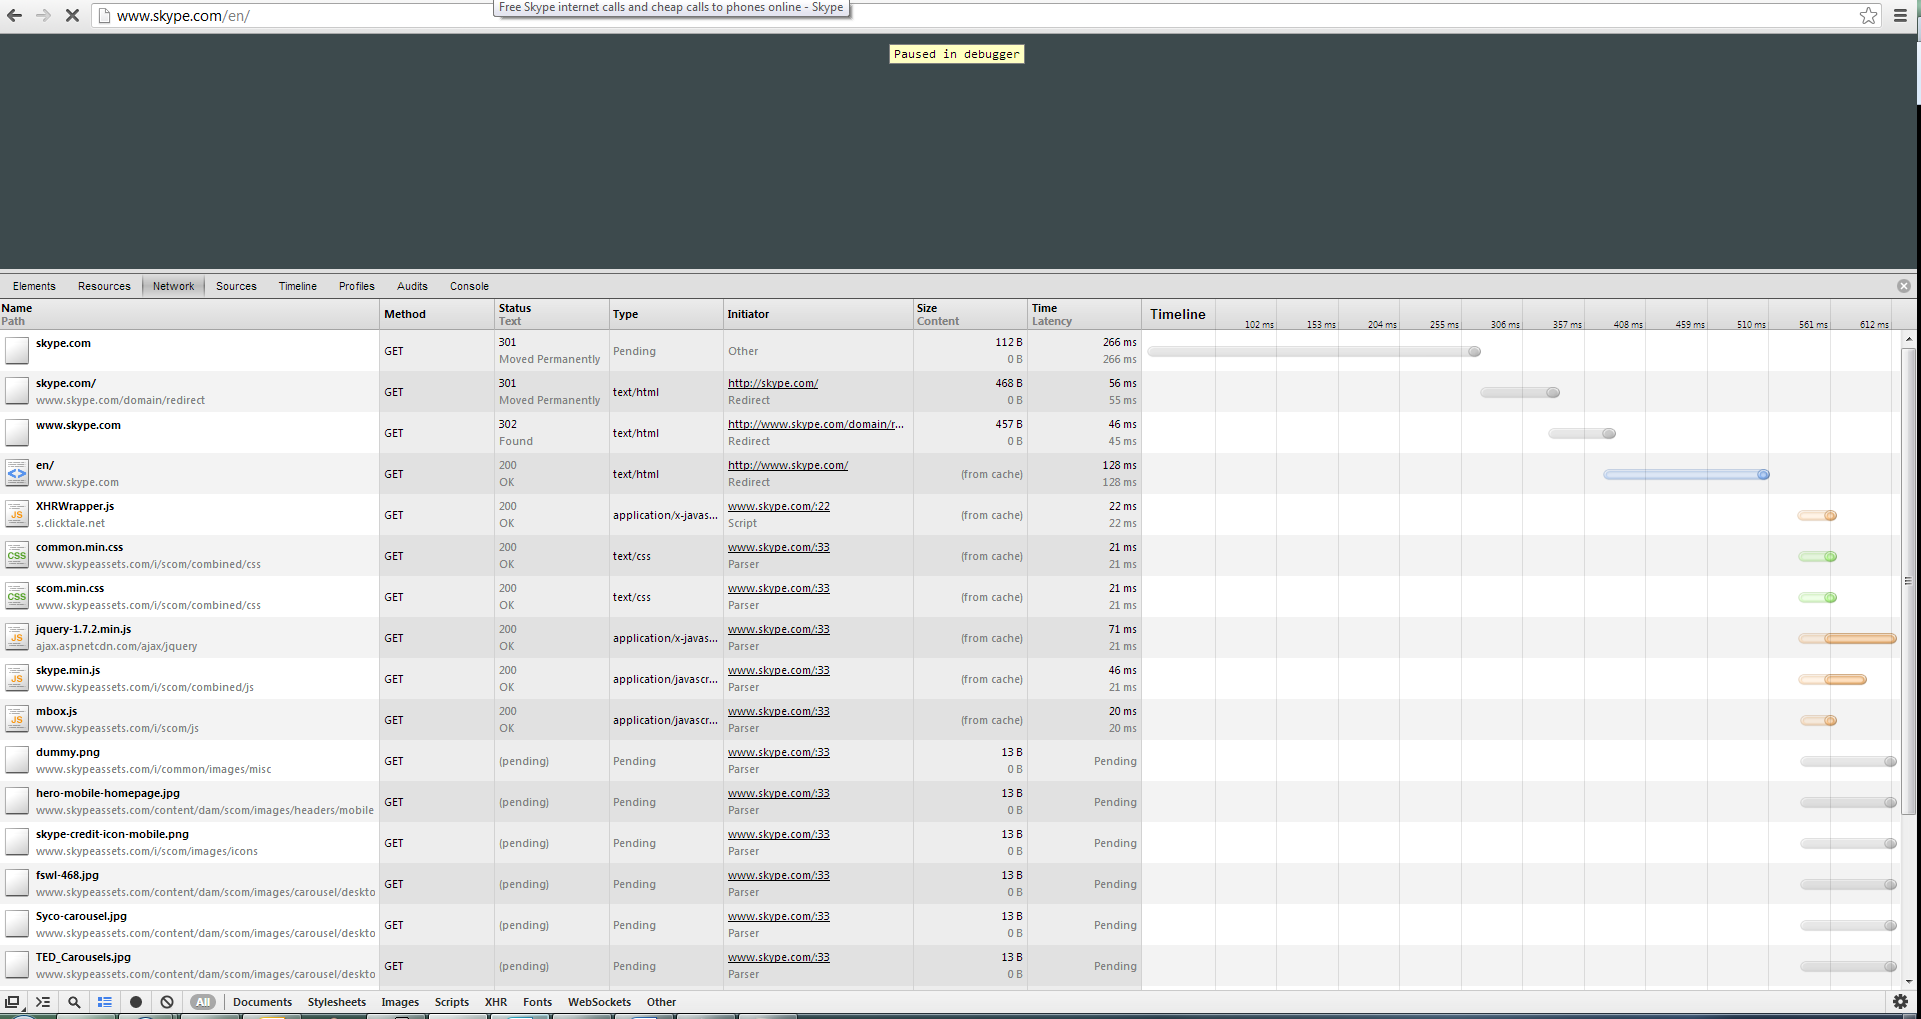Filter requests by Documents

[262, 1002]
